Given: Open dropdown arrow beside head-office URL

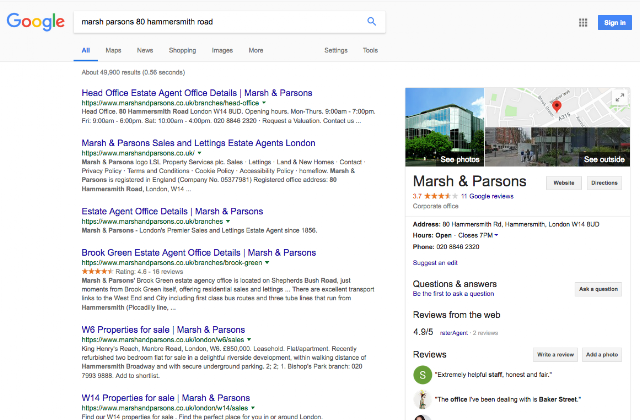Looking at the screenshot, I should (264, 103).
